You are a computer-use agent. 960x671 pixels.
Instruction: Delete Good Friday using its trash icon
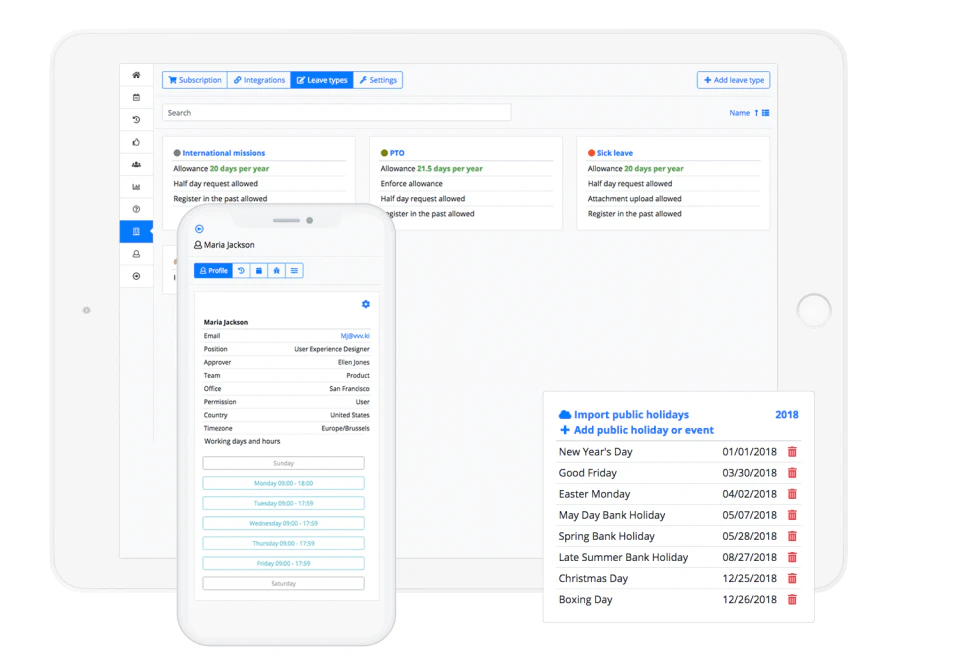click(792, 472)
